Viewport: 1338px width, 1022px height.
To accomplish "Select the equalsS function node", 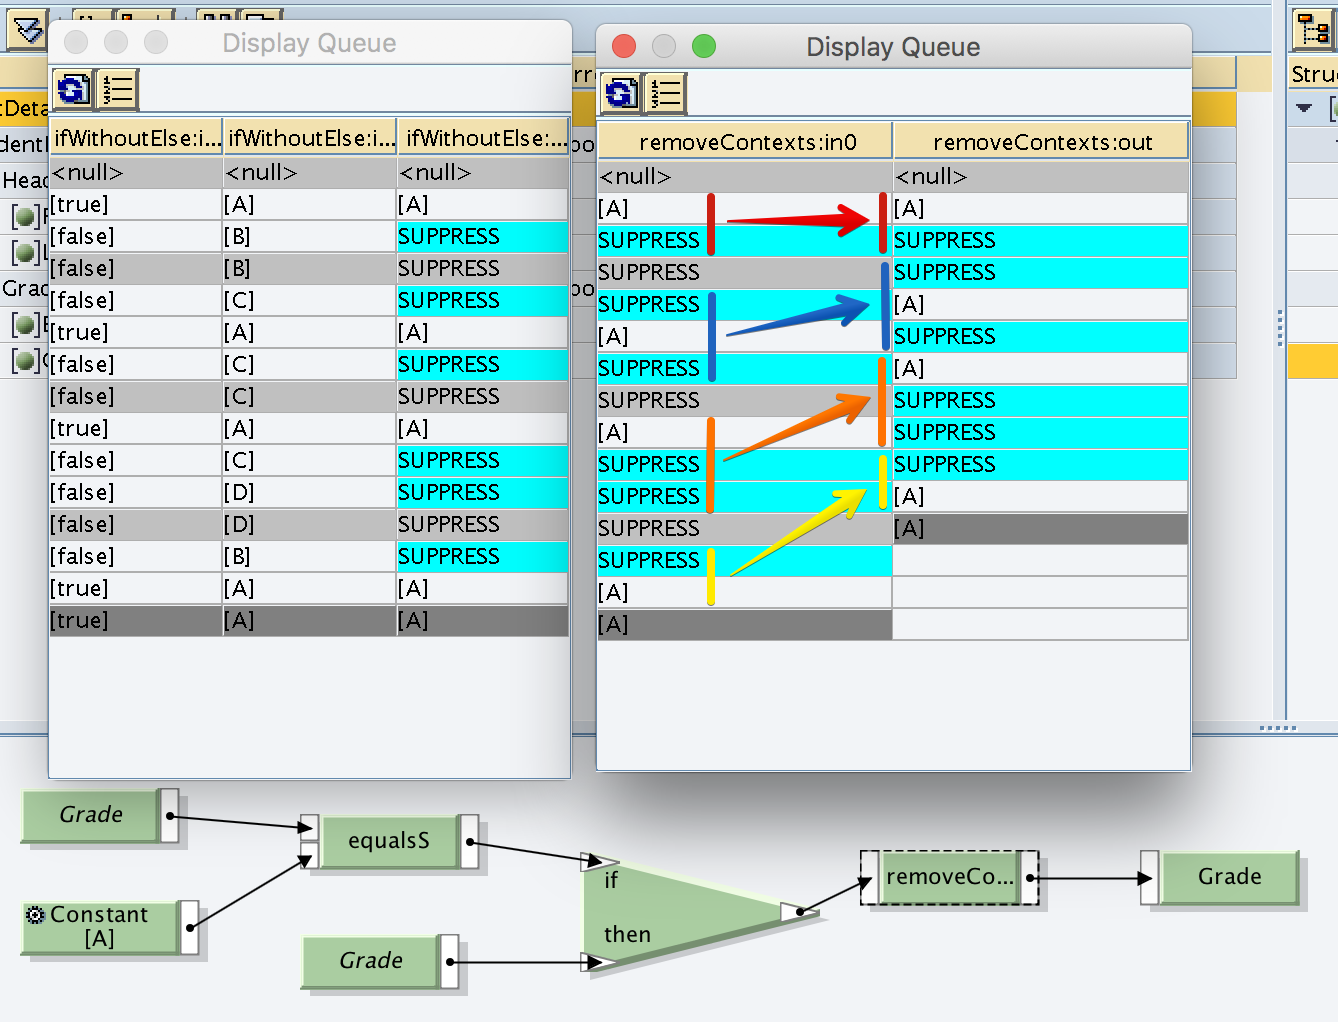I will click(388, 841).
